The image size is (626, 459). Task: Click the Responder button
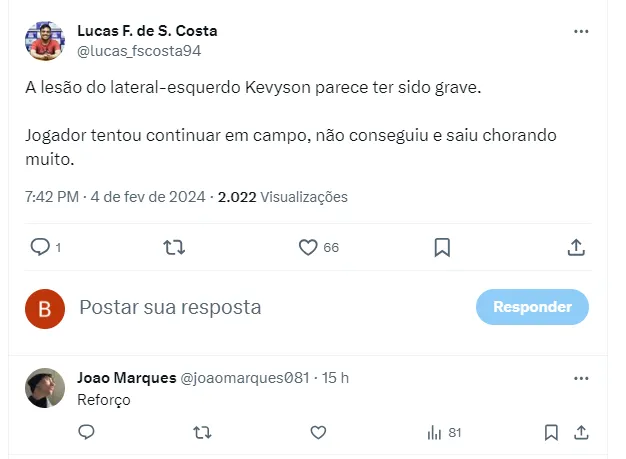tap(532, 307)
